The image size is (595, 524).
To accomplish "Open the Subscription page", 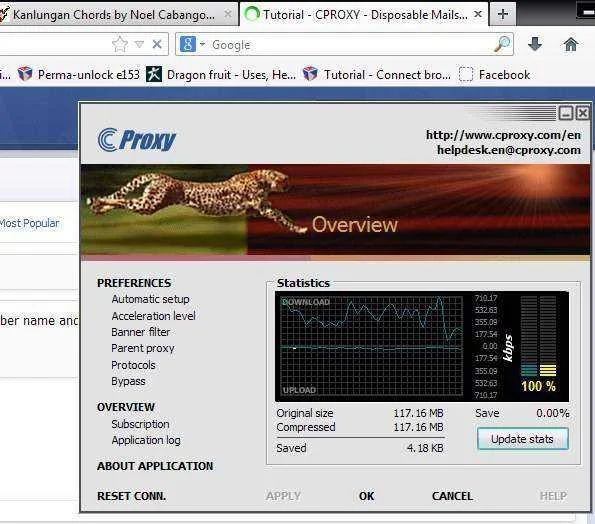I will tap(140, 424).
